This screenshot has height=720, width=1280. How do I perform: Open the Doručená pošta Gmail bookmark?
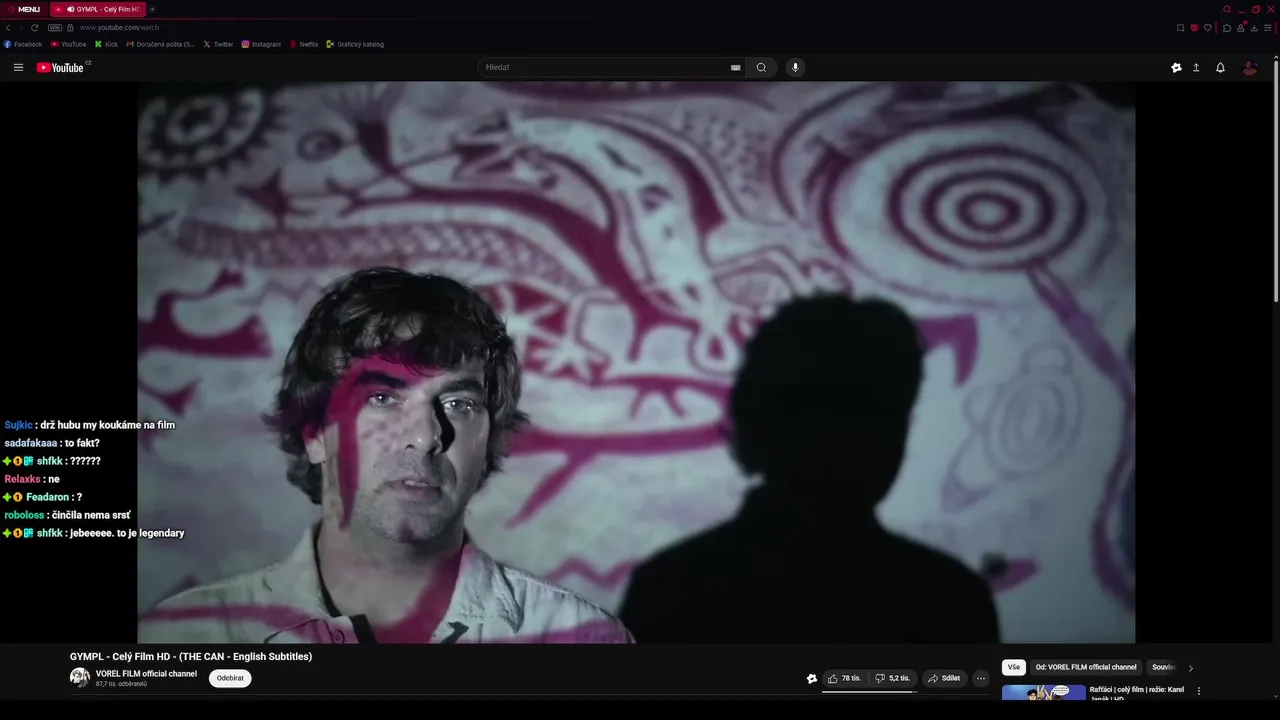[x=160, y=44]
